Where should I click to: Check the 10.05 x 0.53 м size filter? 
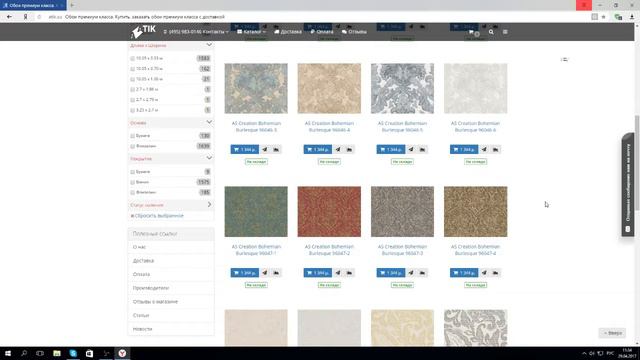click(132, 58)
